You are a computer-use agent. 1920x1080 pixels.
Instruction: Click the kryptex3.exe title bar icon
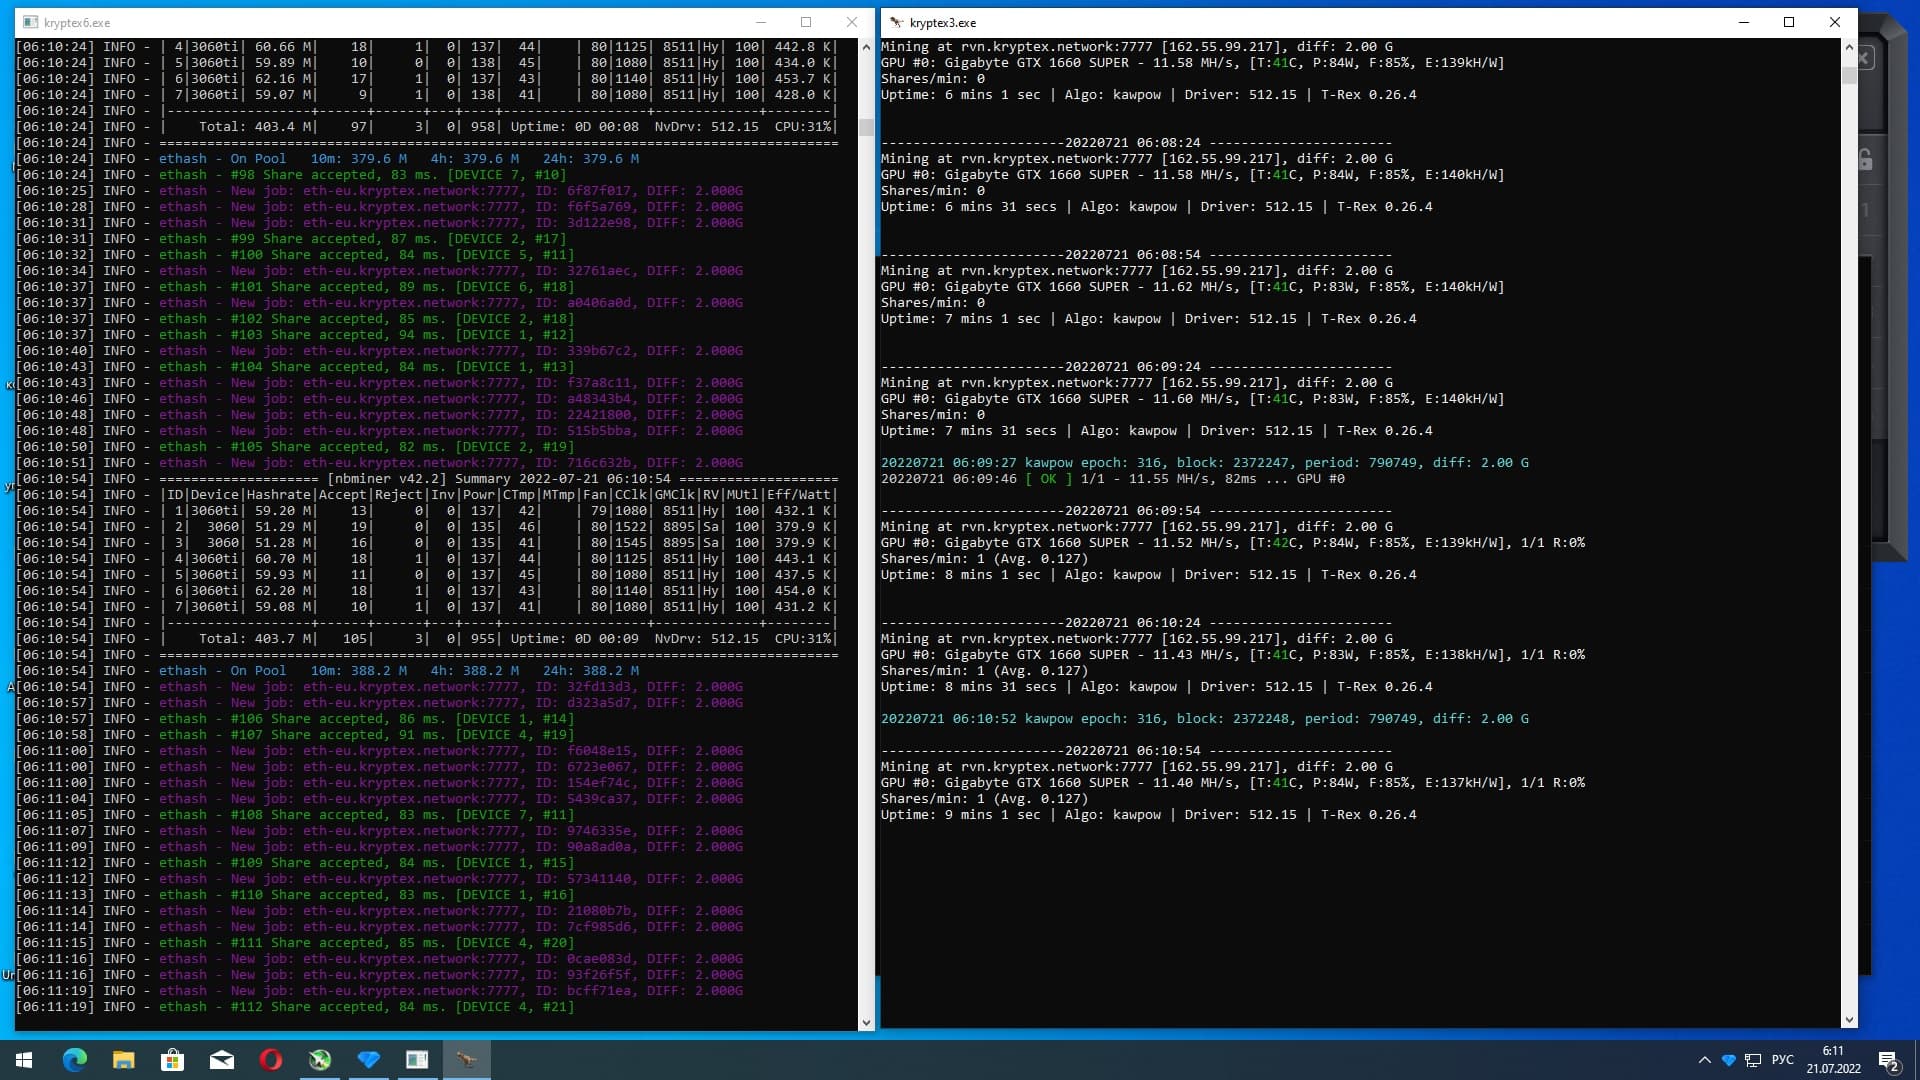tap(896, 22)
